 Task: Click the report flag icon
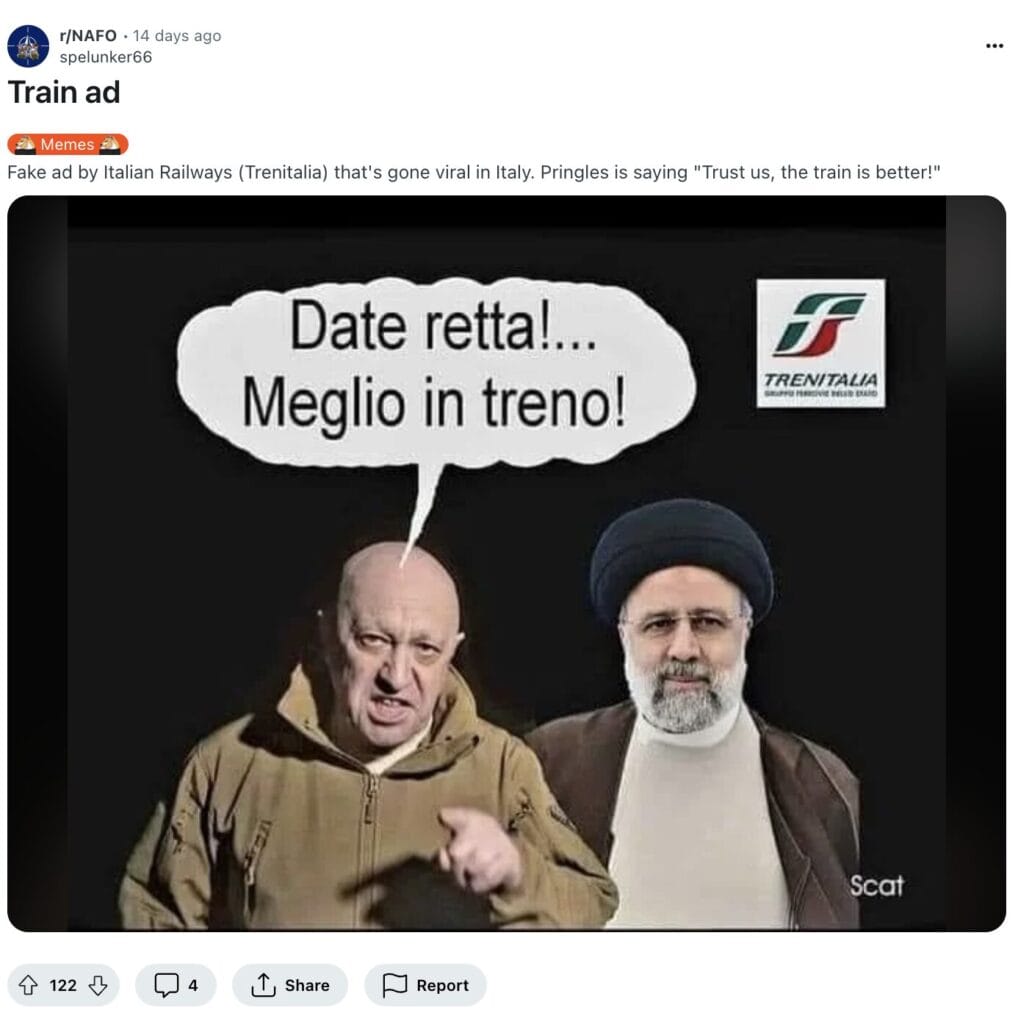coord(394,985)
